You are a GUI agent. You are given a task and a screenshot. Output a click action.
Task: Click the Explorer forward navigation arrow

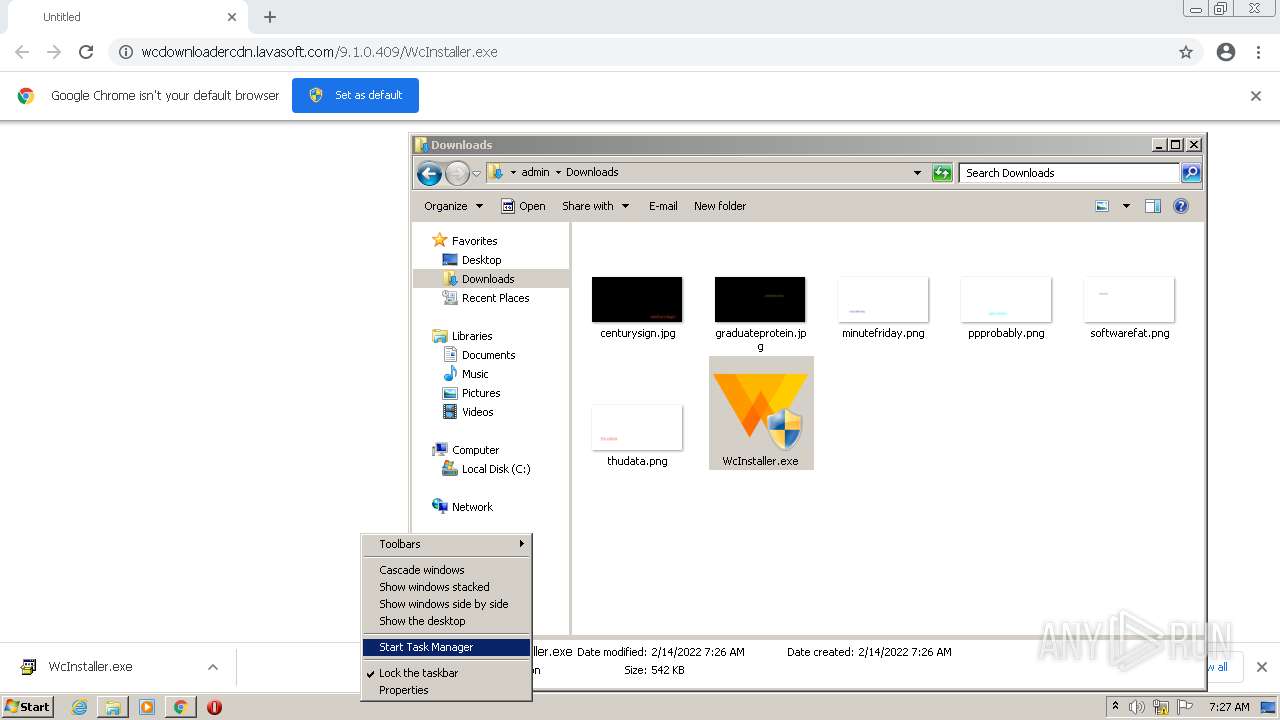(x=457, y=173)
